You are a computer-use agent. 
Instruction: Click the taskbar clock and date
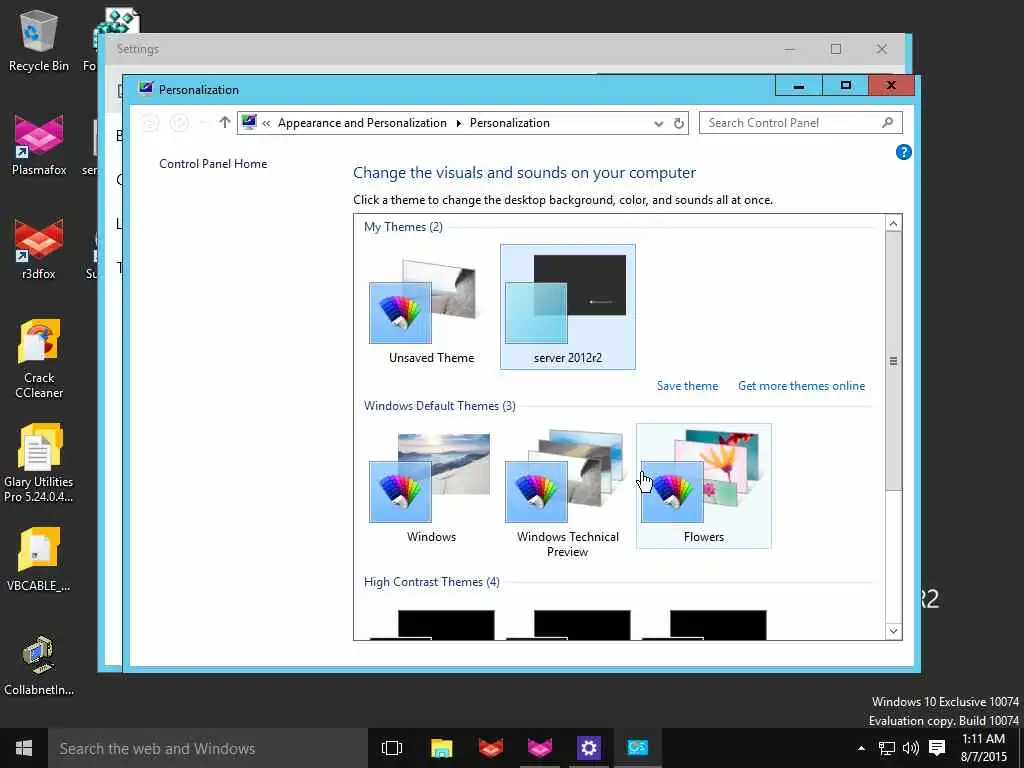click(983, 748)
